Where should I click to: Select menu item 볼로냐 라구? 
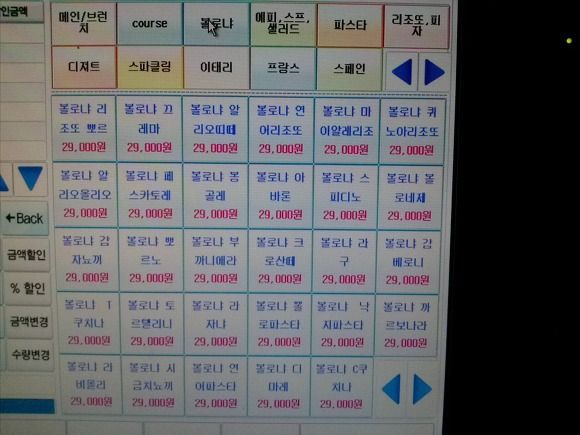pos(344,262)
